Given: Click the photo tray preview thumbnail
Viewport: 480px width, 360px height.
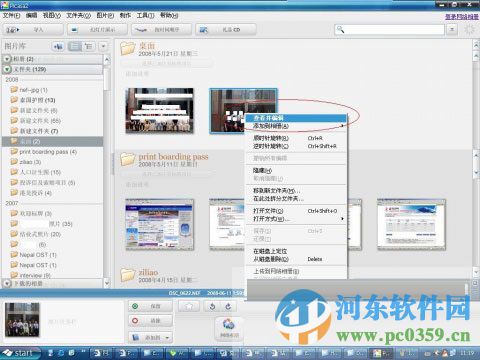Looking at the screenshot, I should click(x=22, y=319).
